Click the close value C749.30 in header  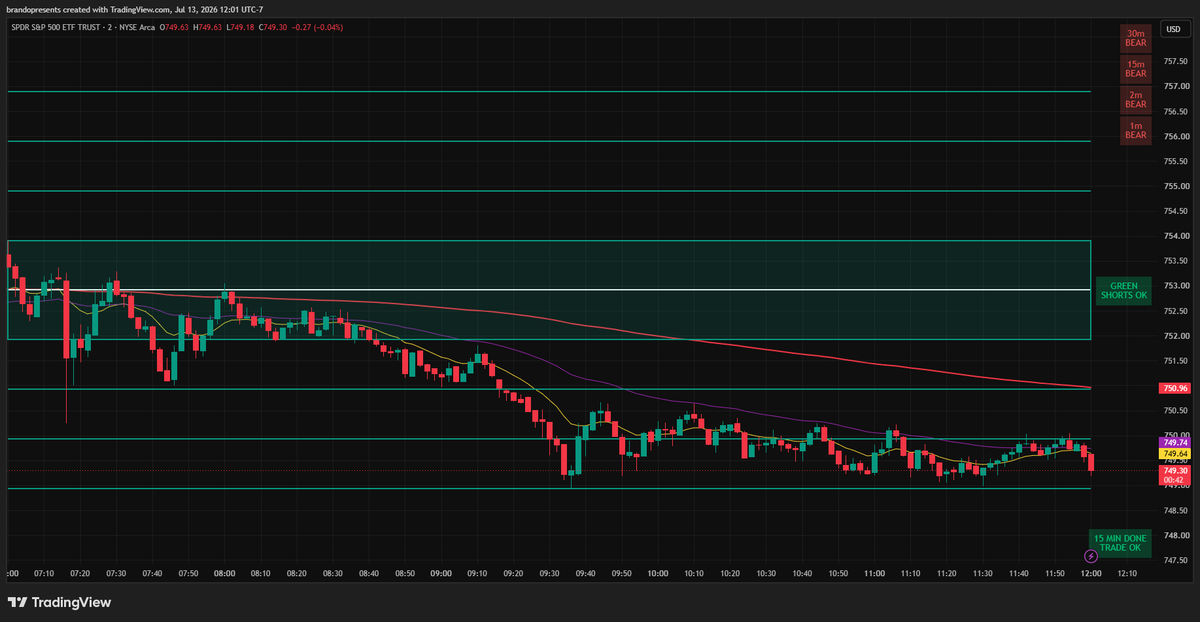point(275,27)
